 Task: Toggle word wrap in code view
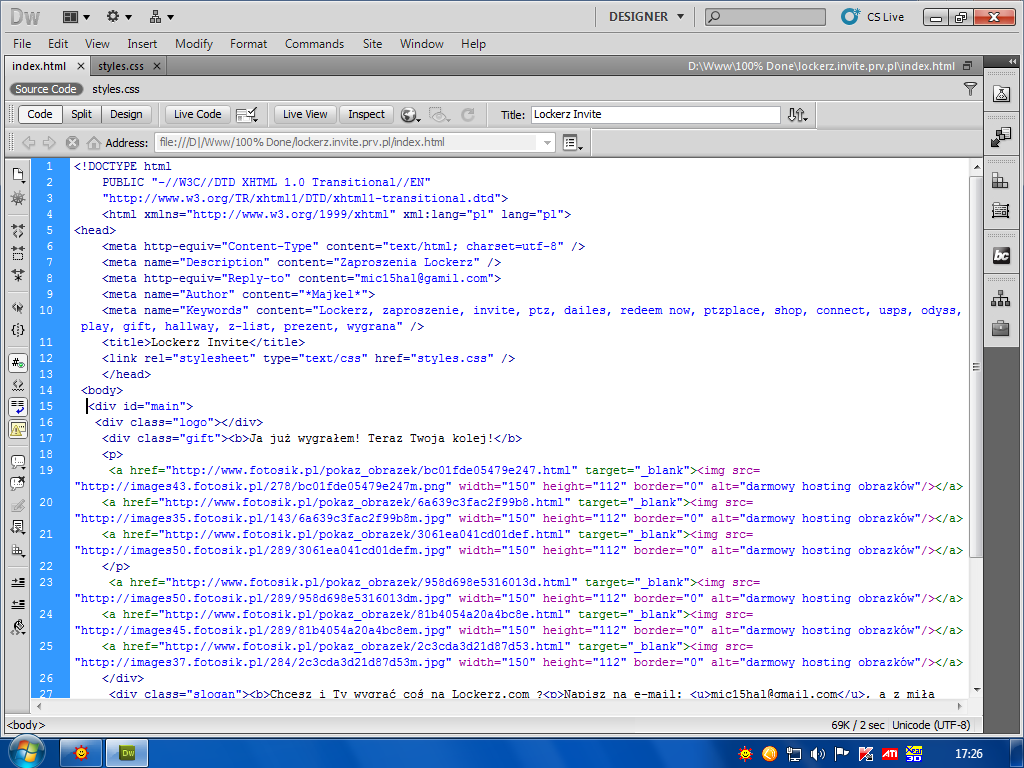coord(18,407)
